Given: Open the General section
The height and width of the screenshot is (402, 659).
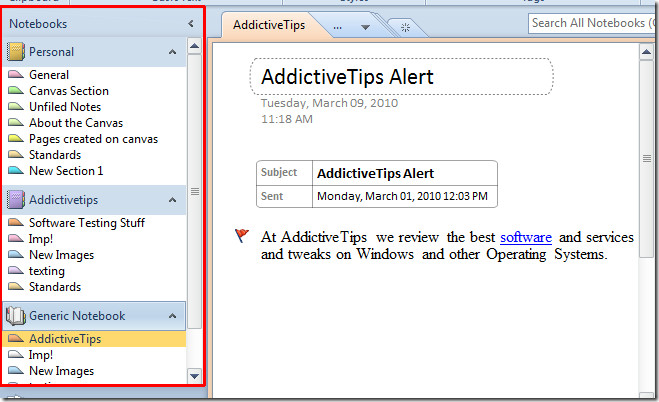Looking at the screenshot, I should click(x=49, y=75).
